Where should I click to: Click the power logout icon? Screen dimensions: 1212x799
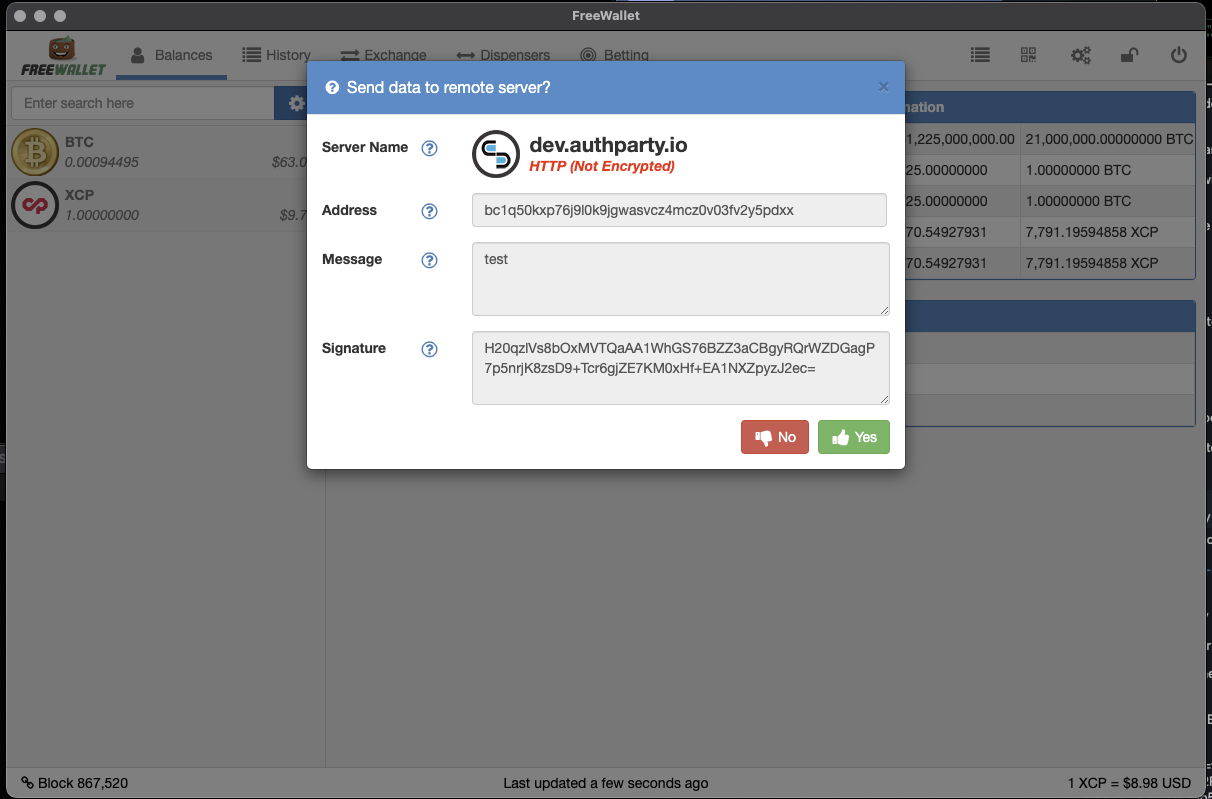pyautogui.click(x=1178, y=56)
